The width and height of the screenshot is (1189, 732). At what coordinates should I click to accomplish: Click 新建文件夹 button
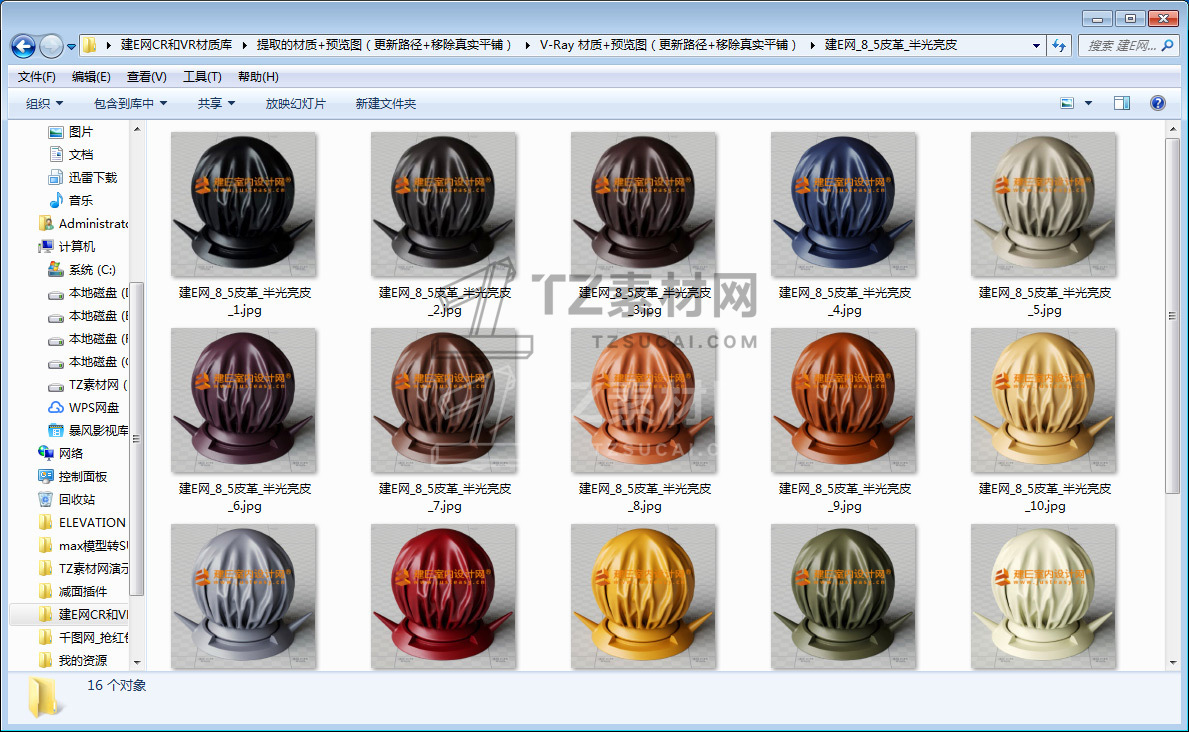pos(386,103)
